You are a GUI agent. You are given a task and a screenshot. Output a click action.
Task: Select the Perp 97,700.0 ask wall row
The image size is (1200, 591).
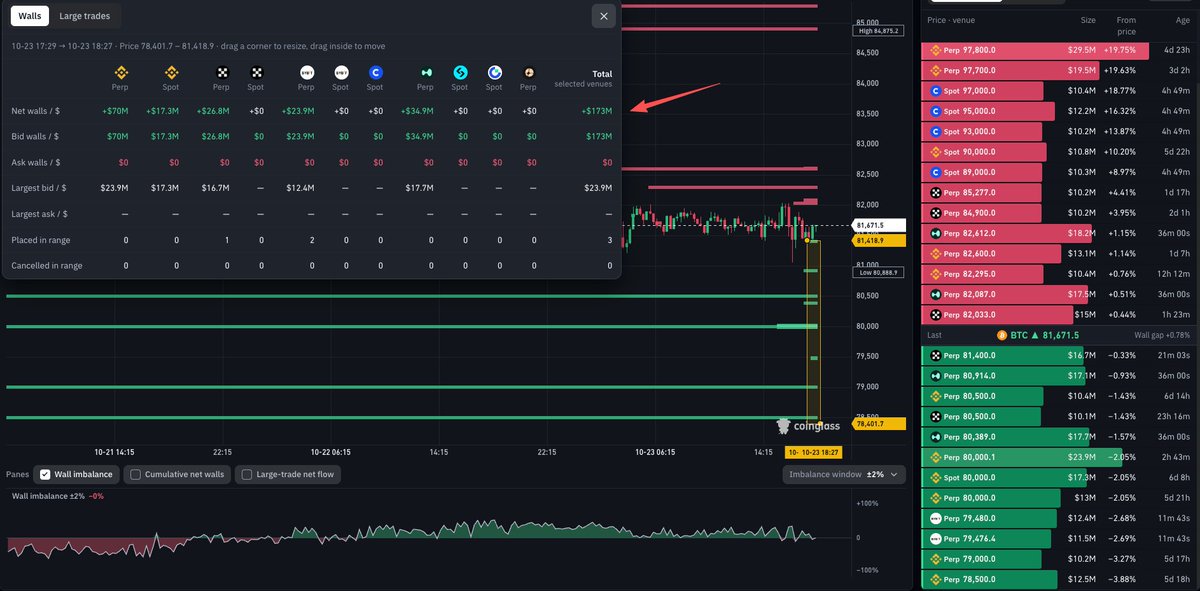(1060, 70)
